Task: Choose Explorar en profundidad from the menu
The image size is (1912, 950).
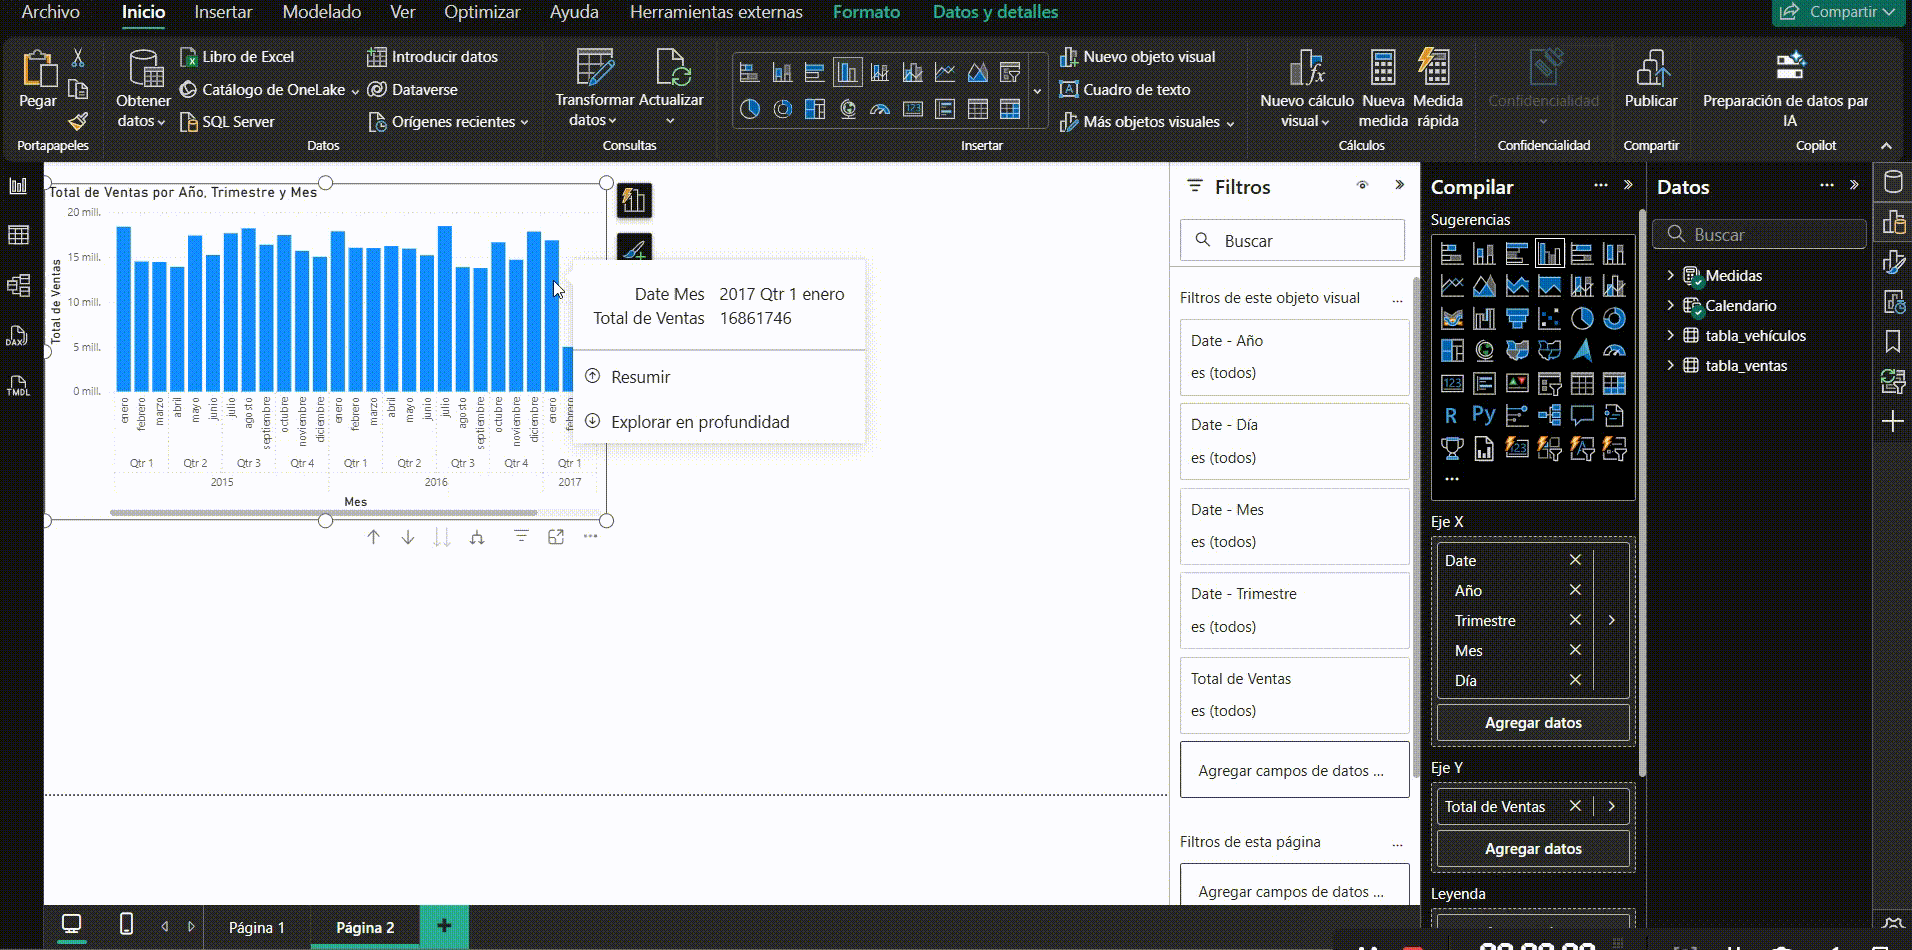Action: click(699, 421)
